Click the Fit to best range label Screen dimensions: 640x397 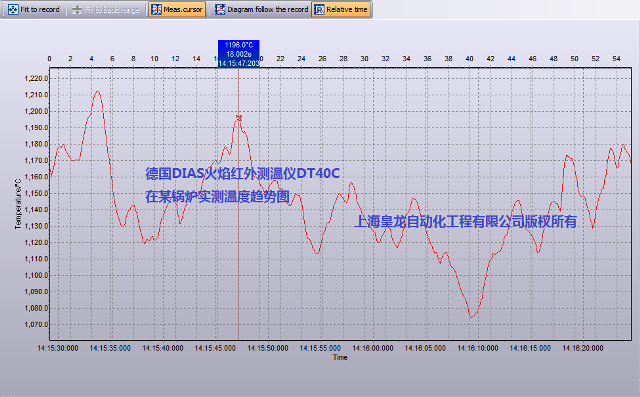coord(112,9)
